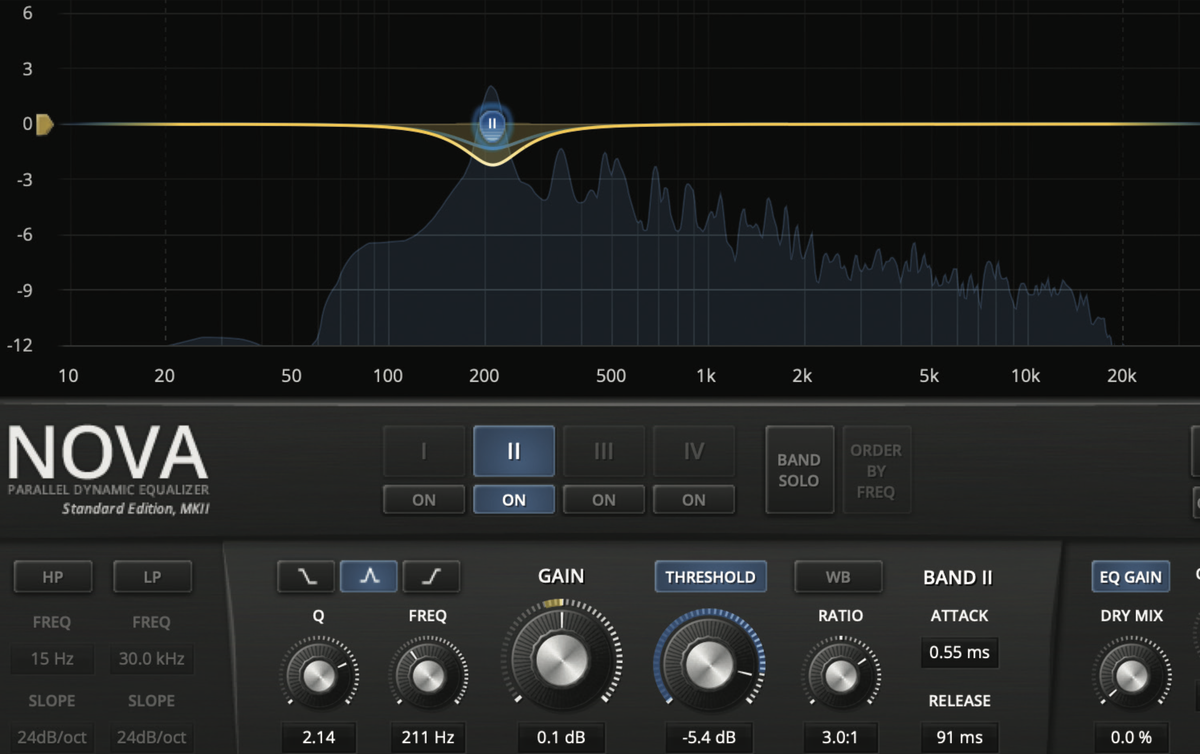The image size is (1200, 754).
Task: Select Band IV
Action: pos(693,451)
